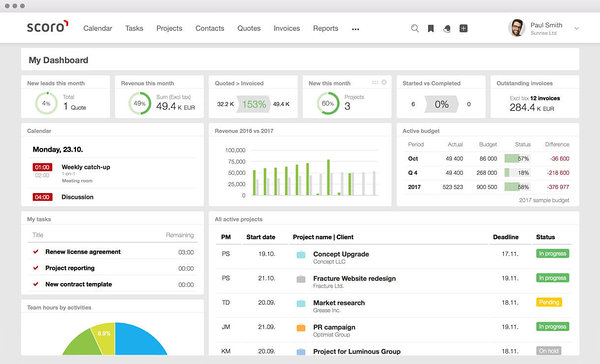
Task: Click the project icon for Project for Luminous Group
Action: point(301,352)
